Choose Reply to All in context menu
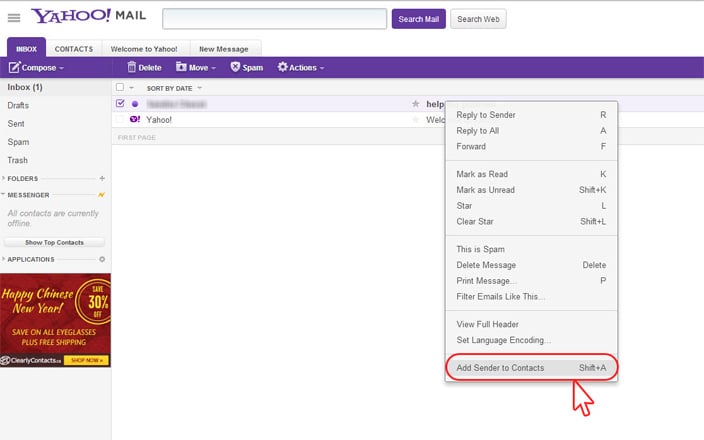Screen dimensions: 704x440 click(x=531, y=131)
